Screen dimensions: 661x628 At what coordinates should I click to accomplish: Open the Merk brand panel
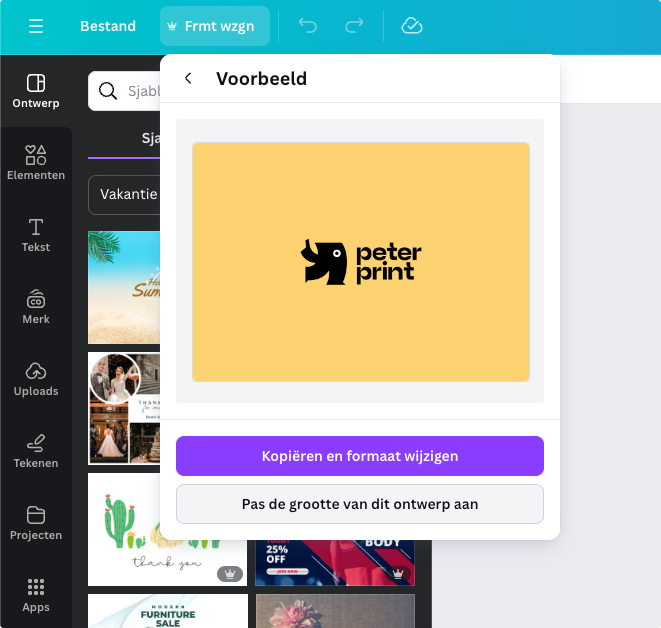coord(36,307)
